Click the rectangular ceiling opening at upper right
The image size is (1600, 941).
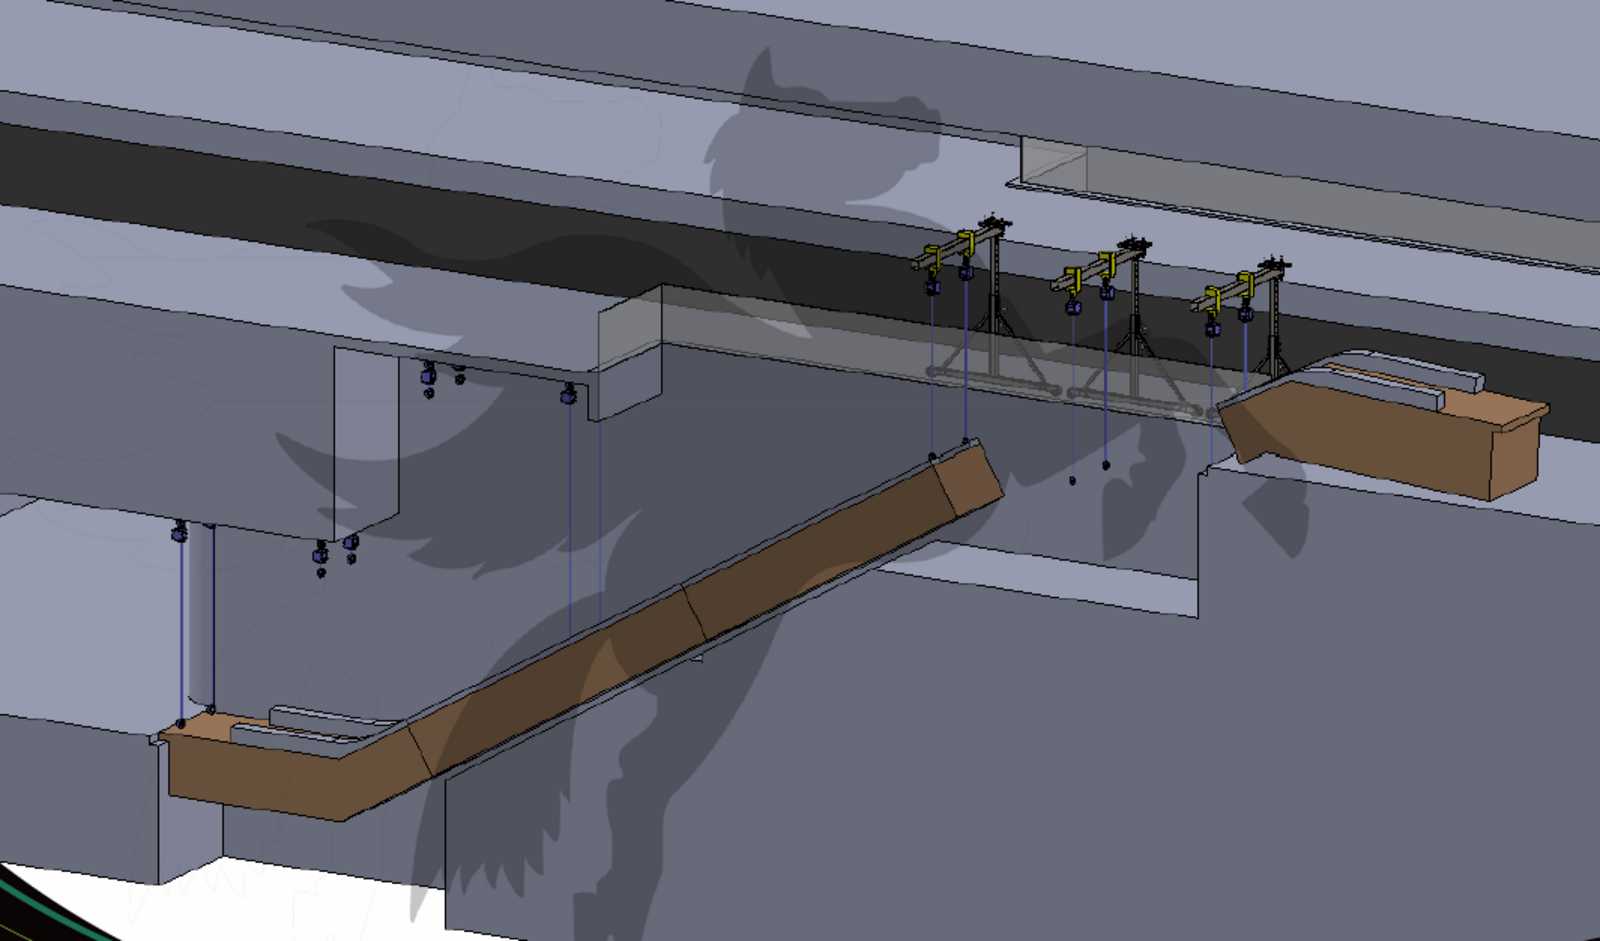pos(1054,162)
